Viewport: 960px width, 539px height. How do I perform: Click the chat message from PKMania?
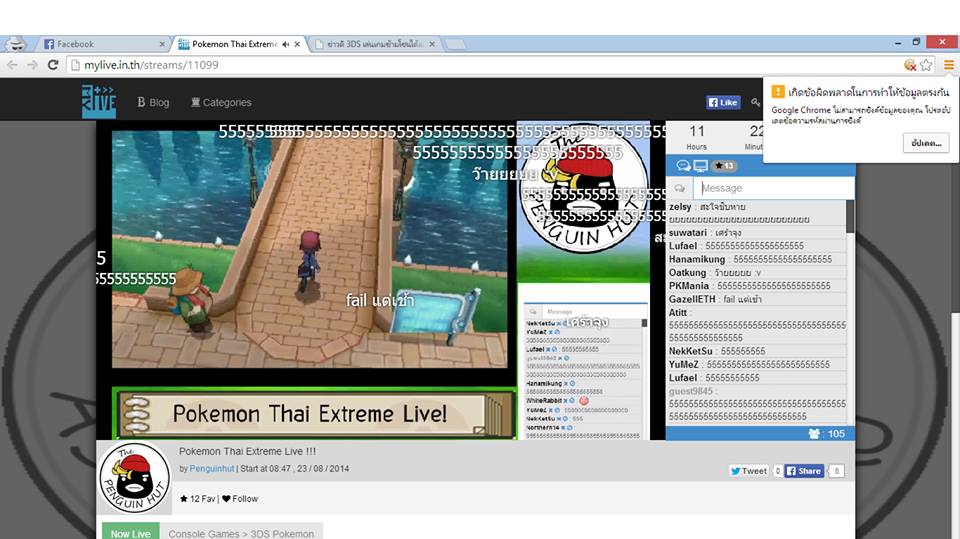757,286
